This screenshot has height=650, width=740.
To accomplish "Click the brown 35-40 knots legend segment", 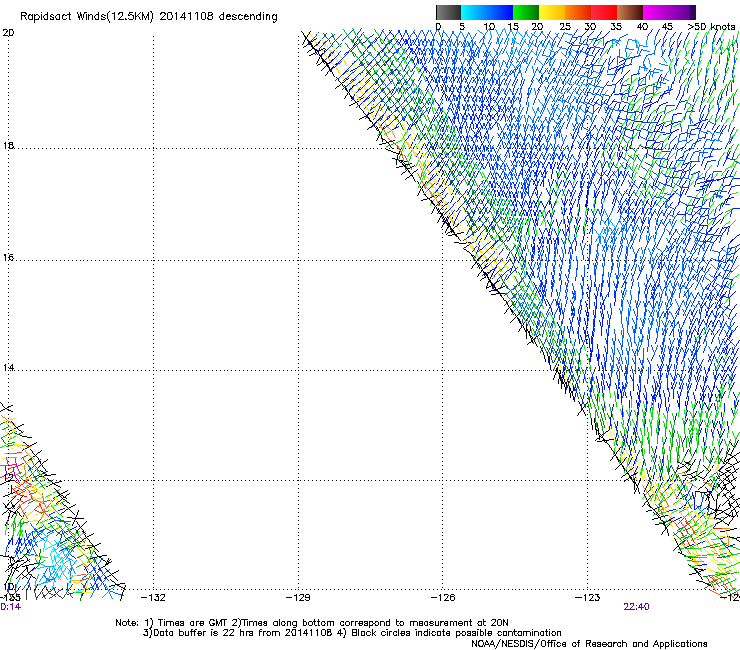I will point(630,12).
